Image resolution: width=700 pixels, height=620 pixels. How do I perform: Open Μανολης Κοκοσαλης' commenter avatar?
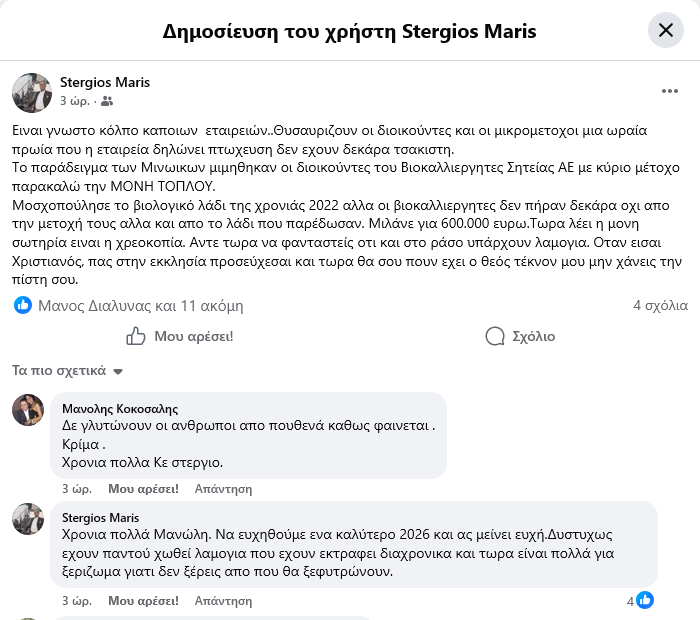tap(27, 411)
